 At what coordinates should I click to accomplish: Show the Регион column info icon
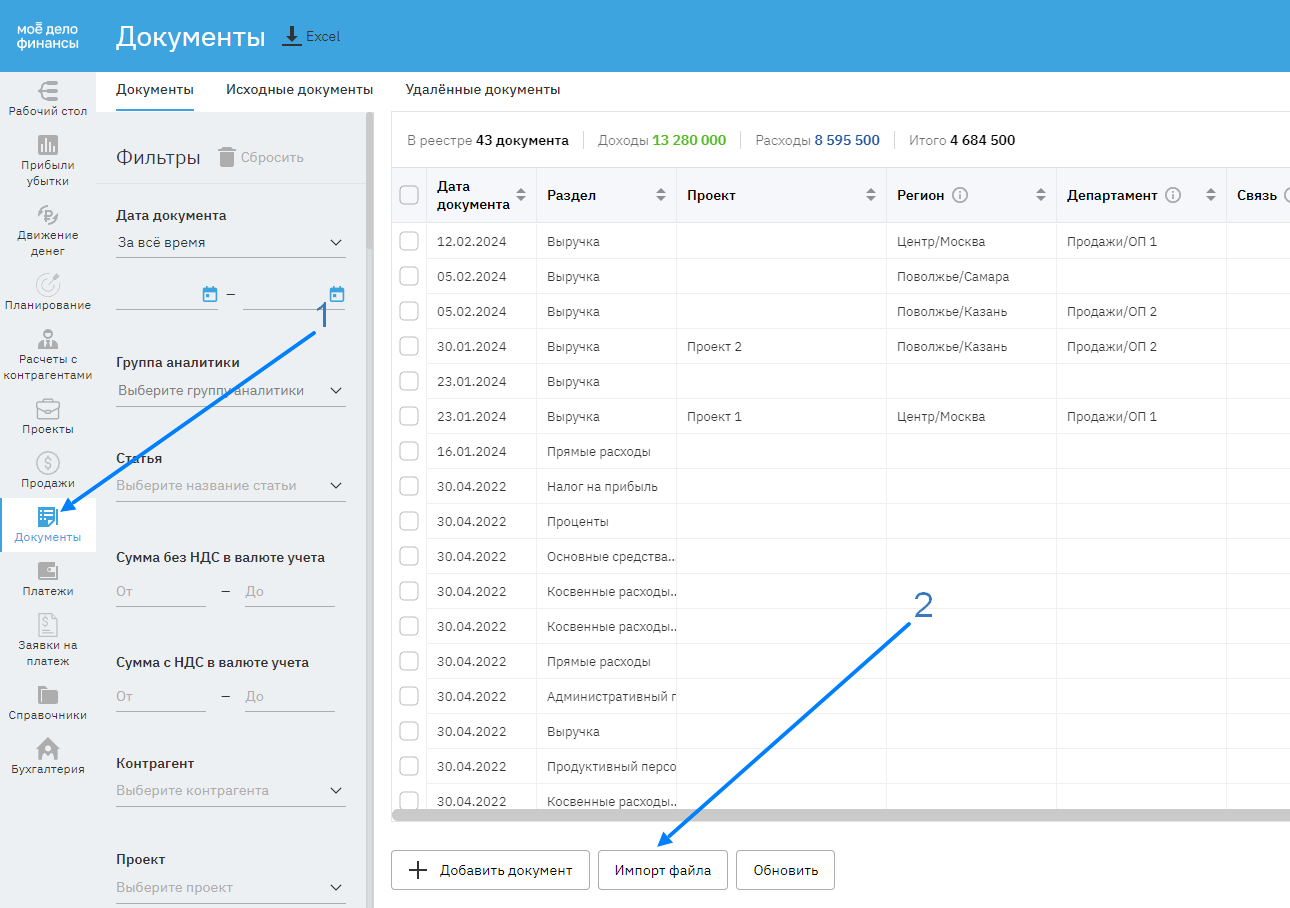pyautogui.click(x=960, y=195)
